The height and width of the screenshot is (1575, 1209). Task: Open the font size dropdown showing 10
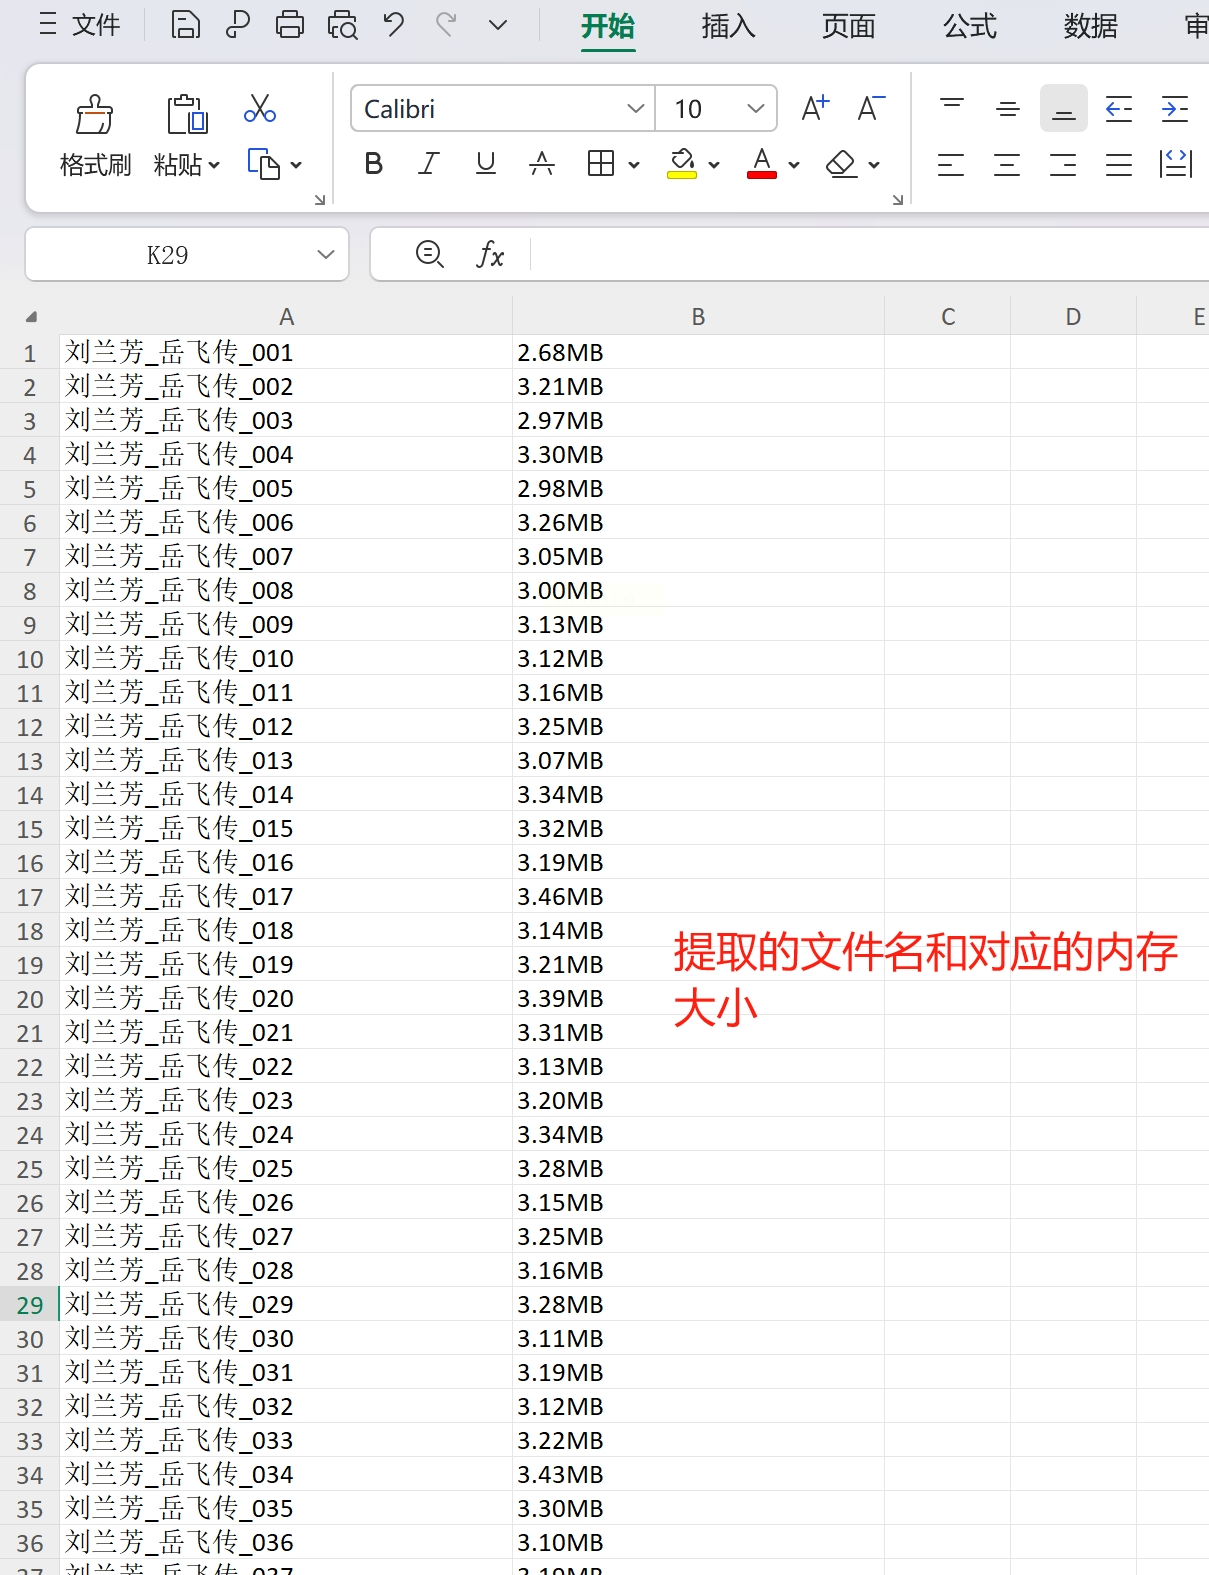point(756,109)
